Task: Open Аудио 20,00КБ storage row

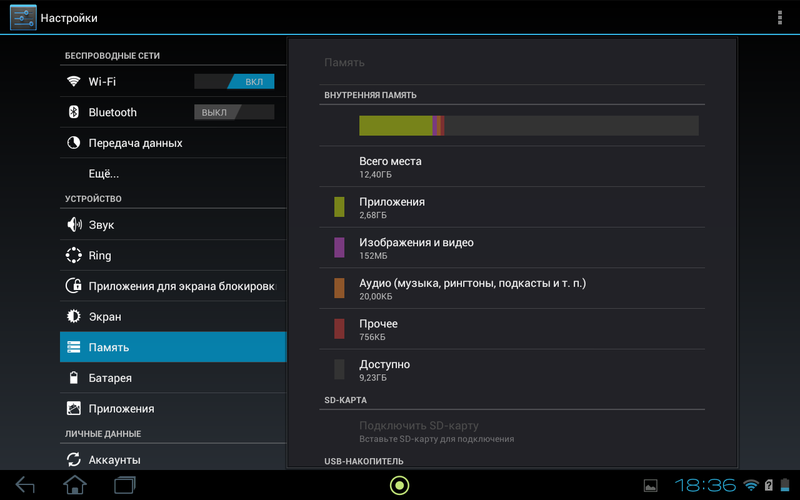Action: click(512, 288)
